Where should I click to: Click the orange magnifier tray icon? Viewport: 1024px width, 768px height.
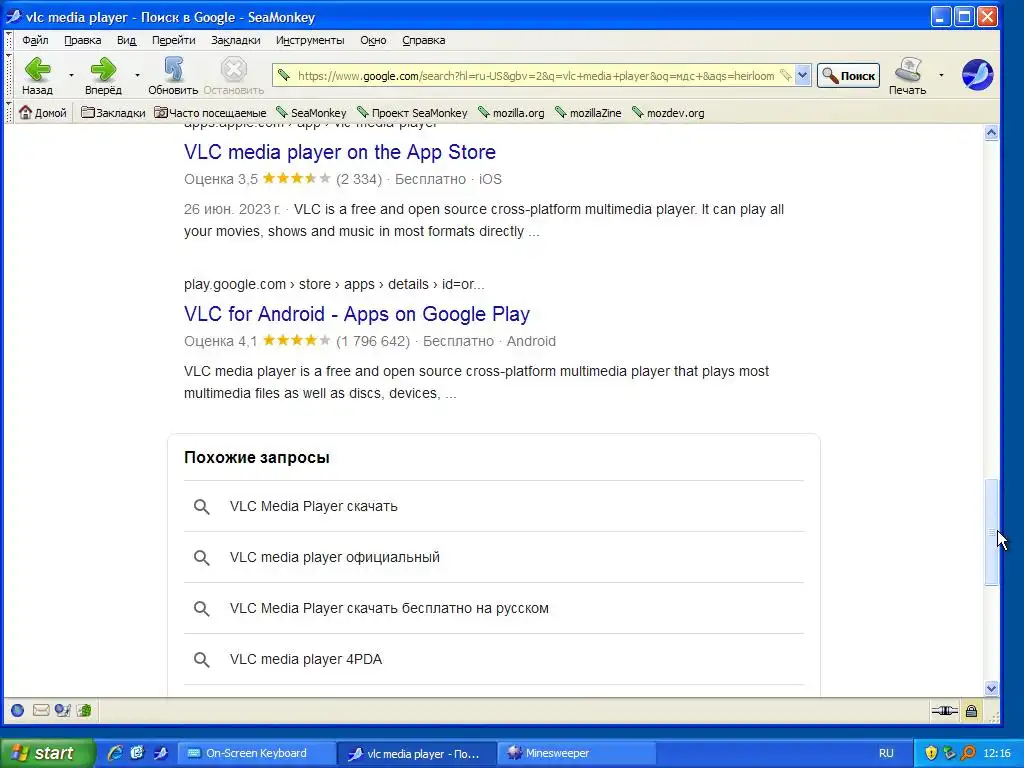point(968,753)
